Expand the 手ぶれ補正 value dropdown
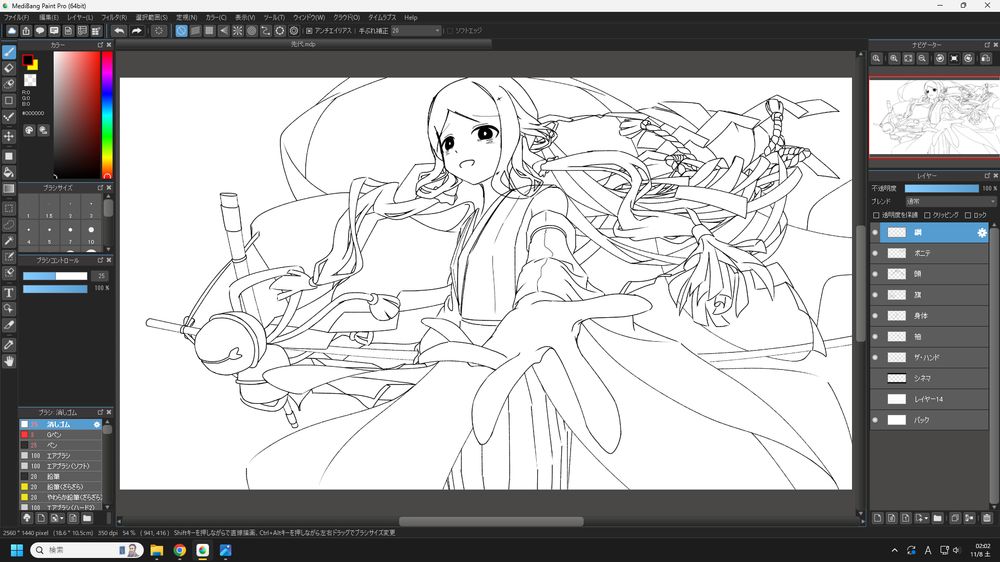The image size is (1000, 562). click(437, 31)
